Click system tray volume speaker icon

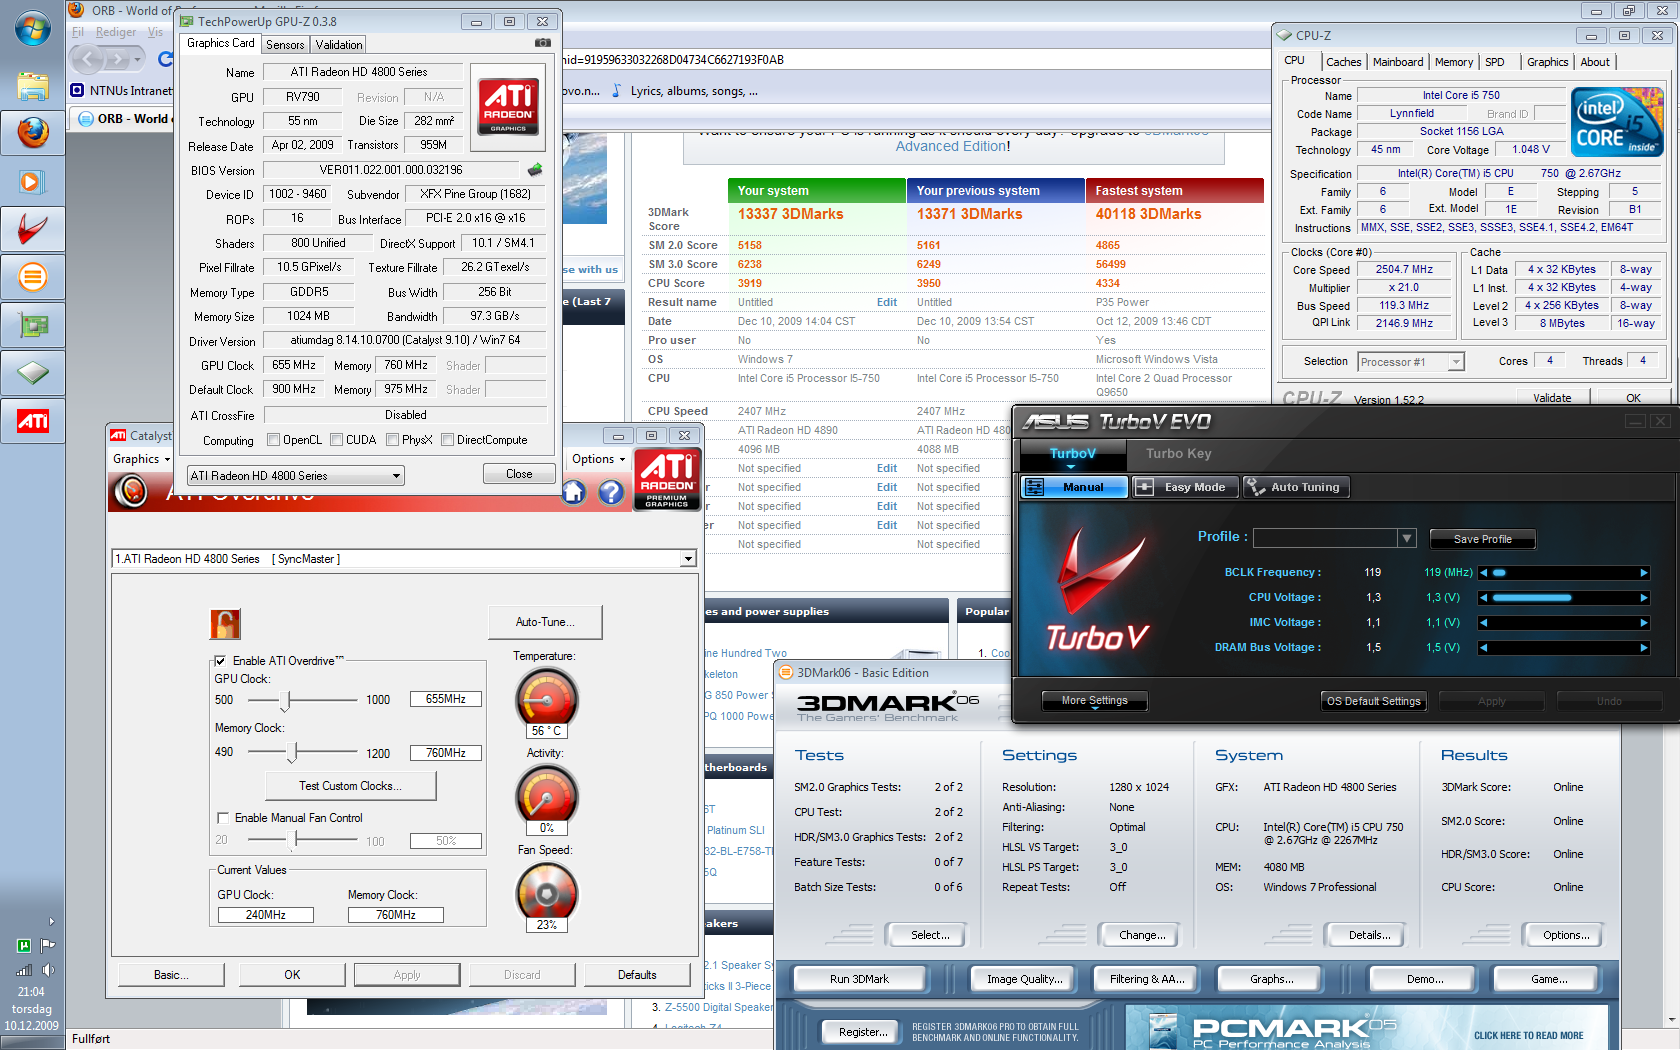(48, 970)
